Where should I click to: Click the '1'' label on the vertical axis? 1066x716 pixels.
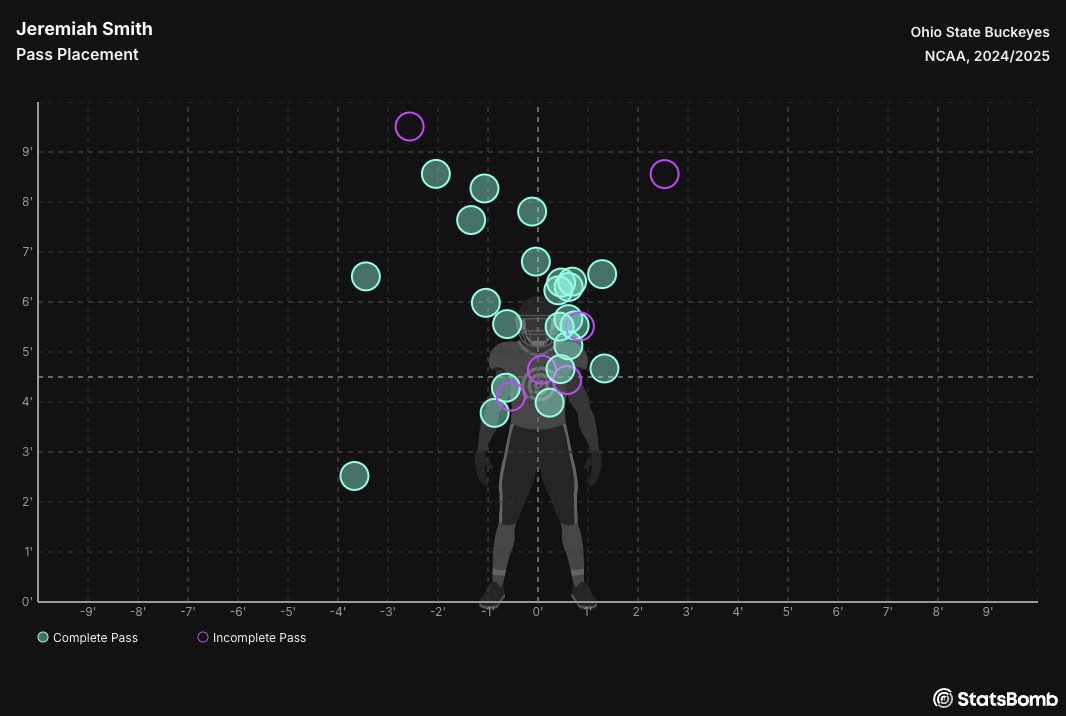(28, 551)
